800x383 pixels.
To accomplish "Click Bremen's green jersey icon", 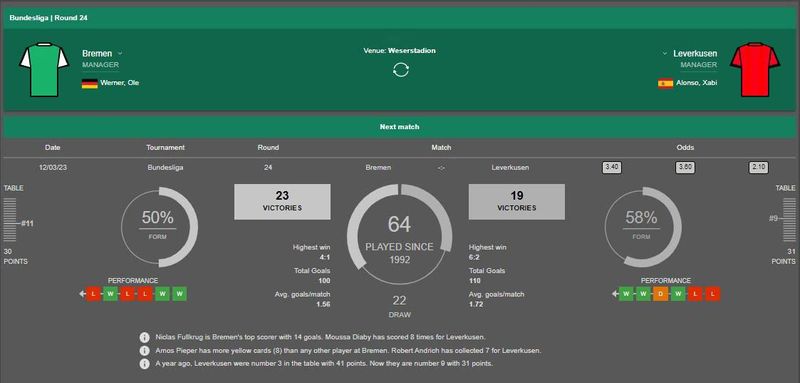I will [44, 69].
